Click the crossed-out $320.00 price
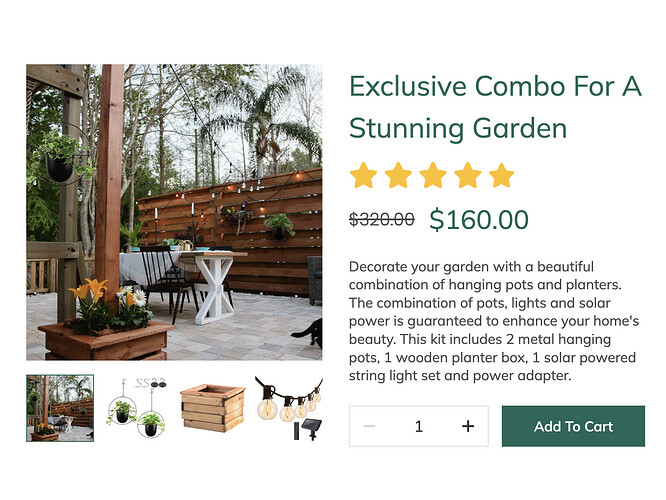 click(381, 219)
